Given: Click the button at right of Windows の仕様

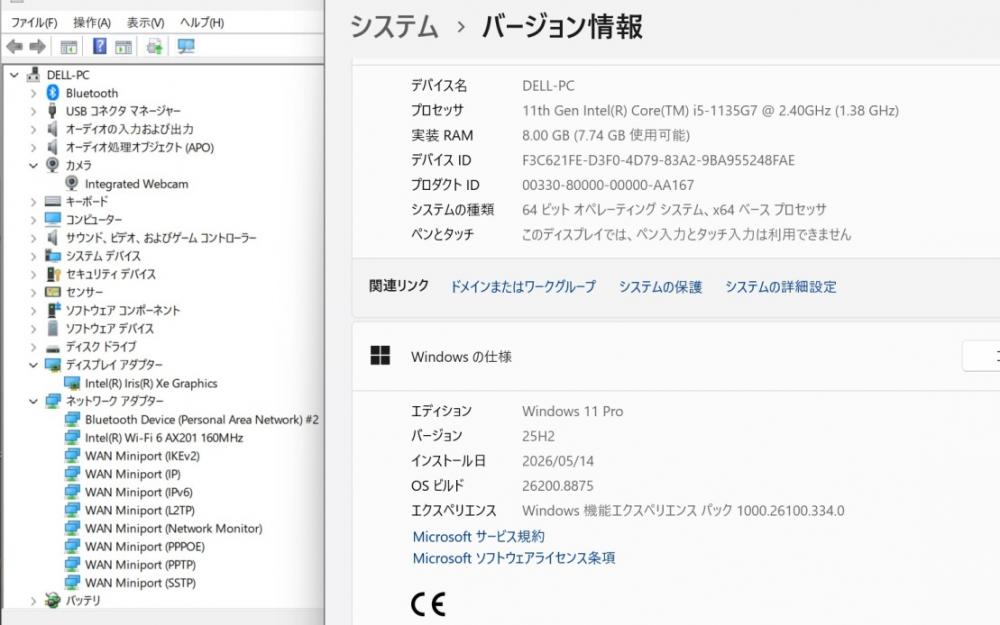Looking at the screenshot, I should coord(981,357).
